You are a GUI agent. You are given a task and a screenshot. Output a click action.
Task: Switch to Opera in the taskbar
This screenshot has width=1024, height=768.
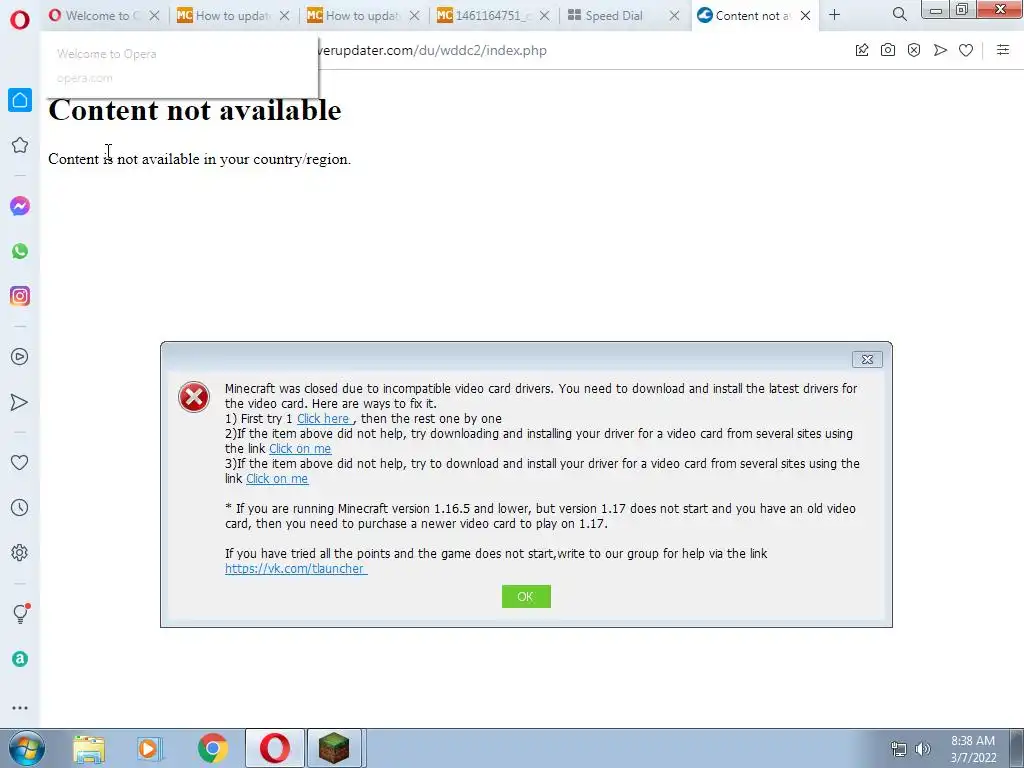tap(275, 748)
